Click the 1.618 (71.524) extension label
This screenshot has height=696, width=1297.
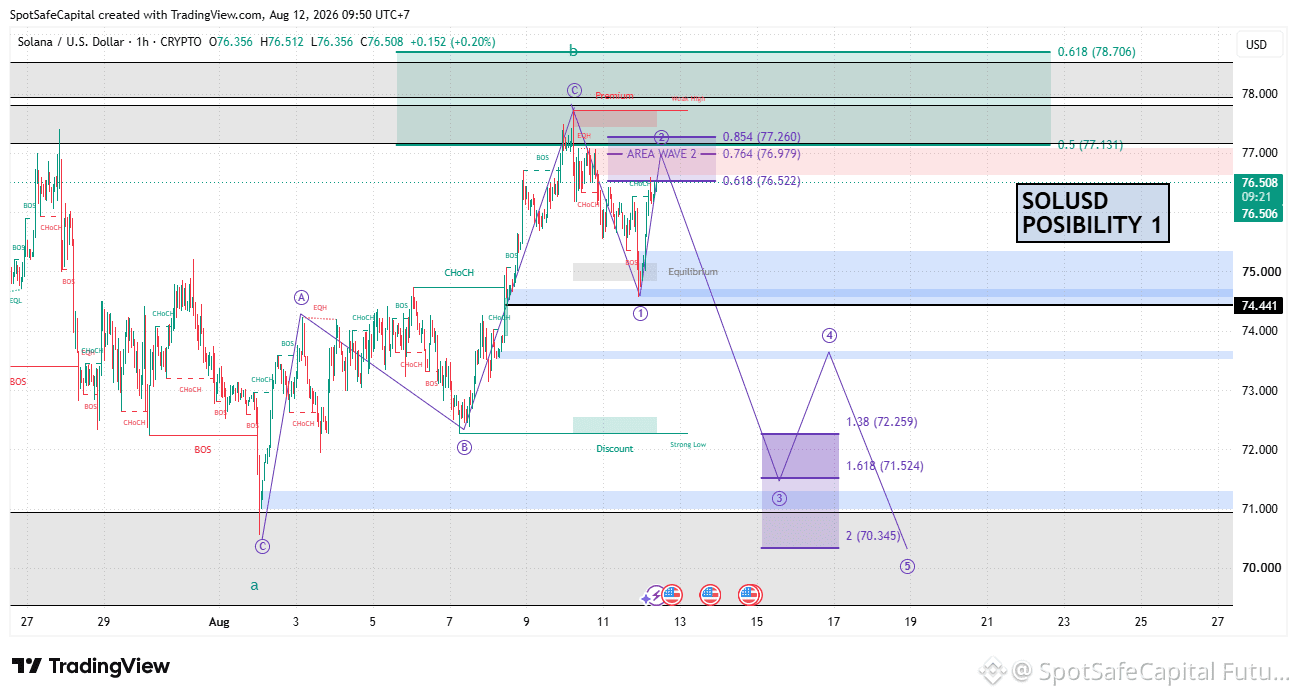884,466
